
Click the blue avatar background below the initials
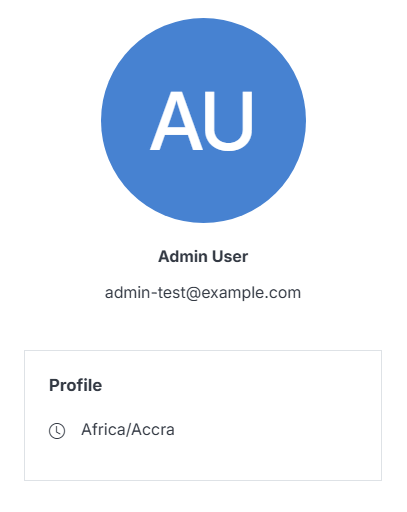203,187
